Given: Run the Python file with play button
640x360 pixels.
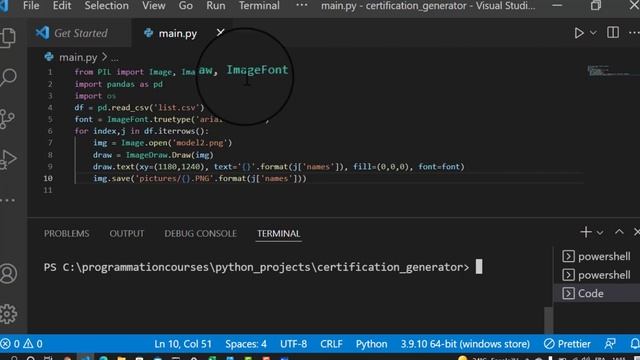Looking at the screenshot, I should point(579,33).
